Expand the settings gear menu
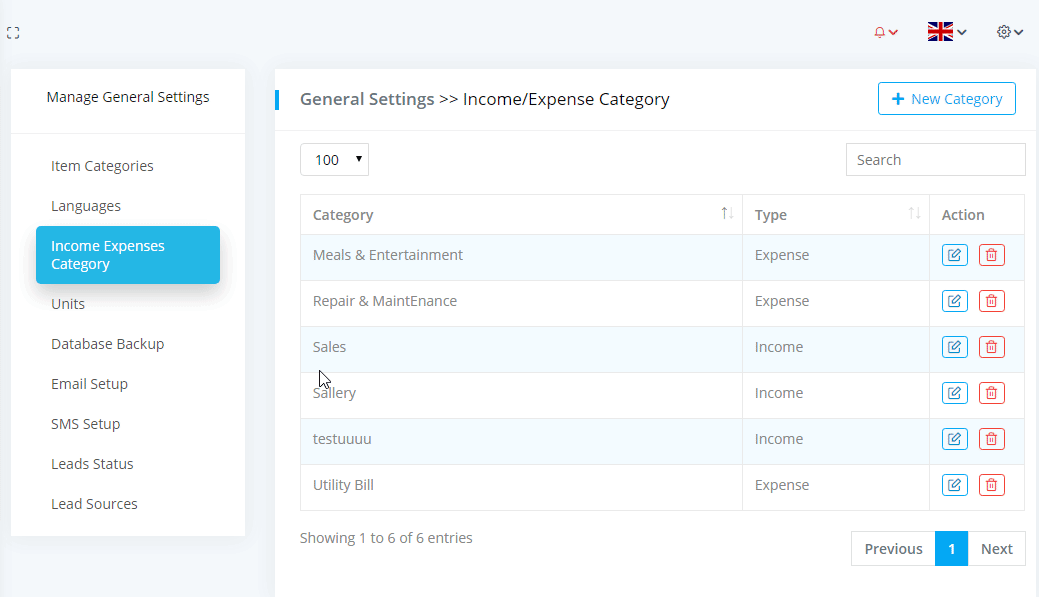The width and height of the screenshot is (1039, 597). (x=1010, y=32)
